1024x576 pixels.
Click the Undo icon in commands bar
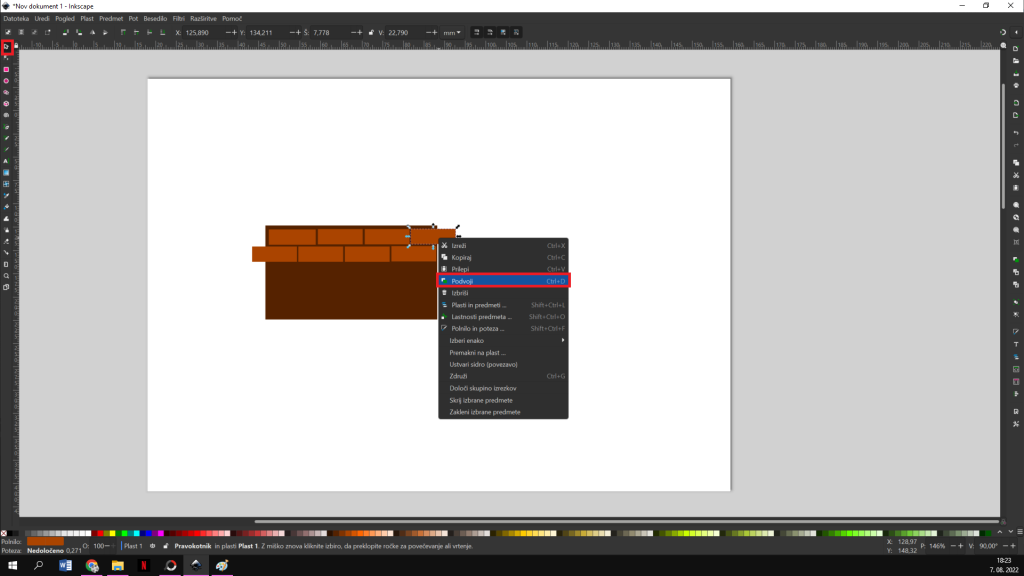point(1016,133)
